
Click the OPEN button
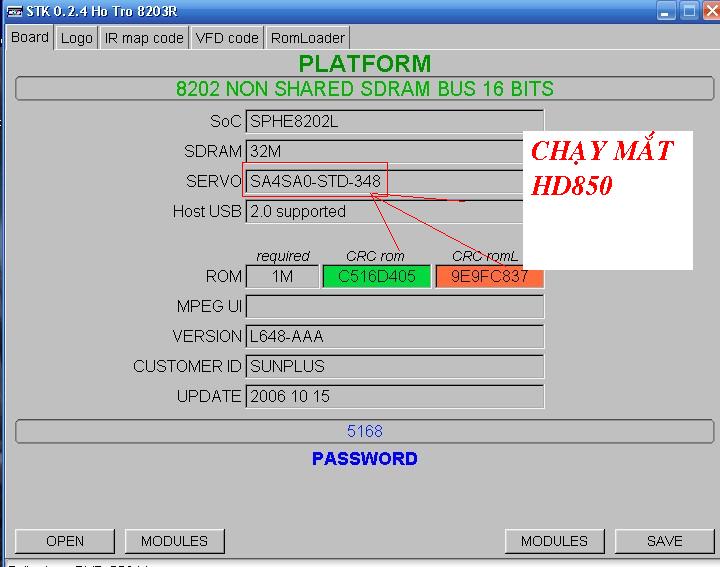pyautogui.click(x=65, y=541)
